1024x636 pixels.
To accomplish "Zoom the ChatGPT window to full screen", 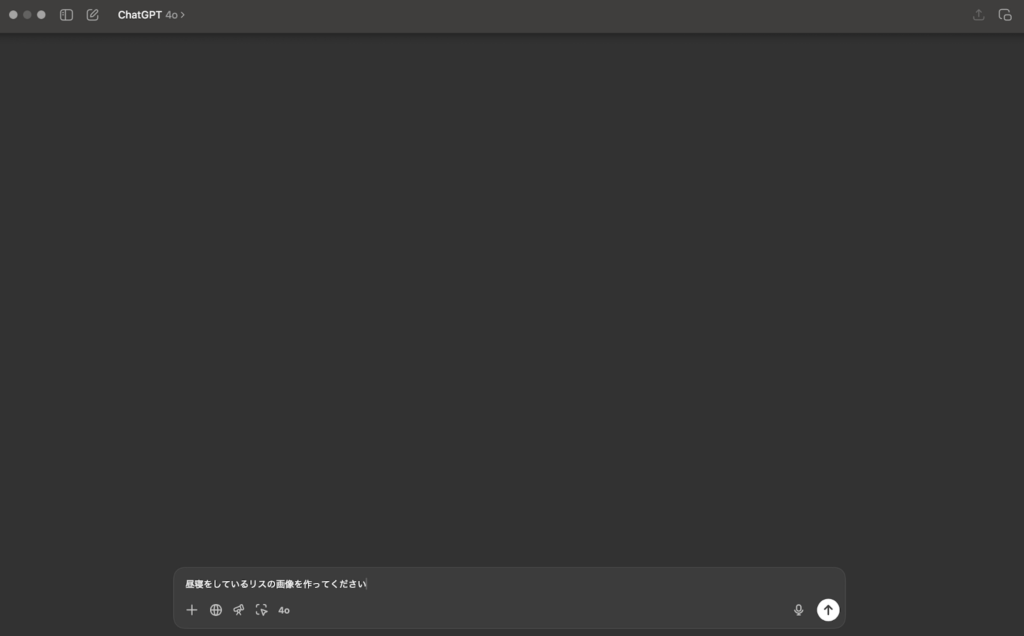I will [41, 14].
